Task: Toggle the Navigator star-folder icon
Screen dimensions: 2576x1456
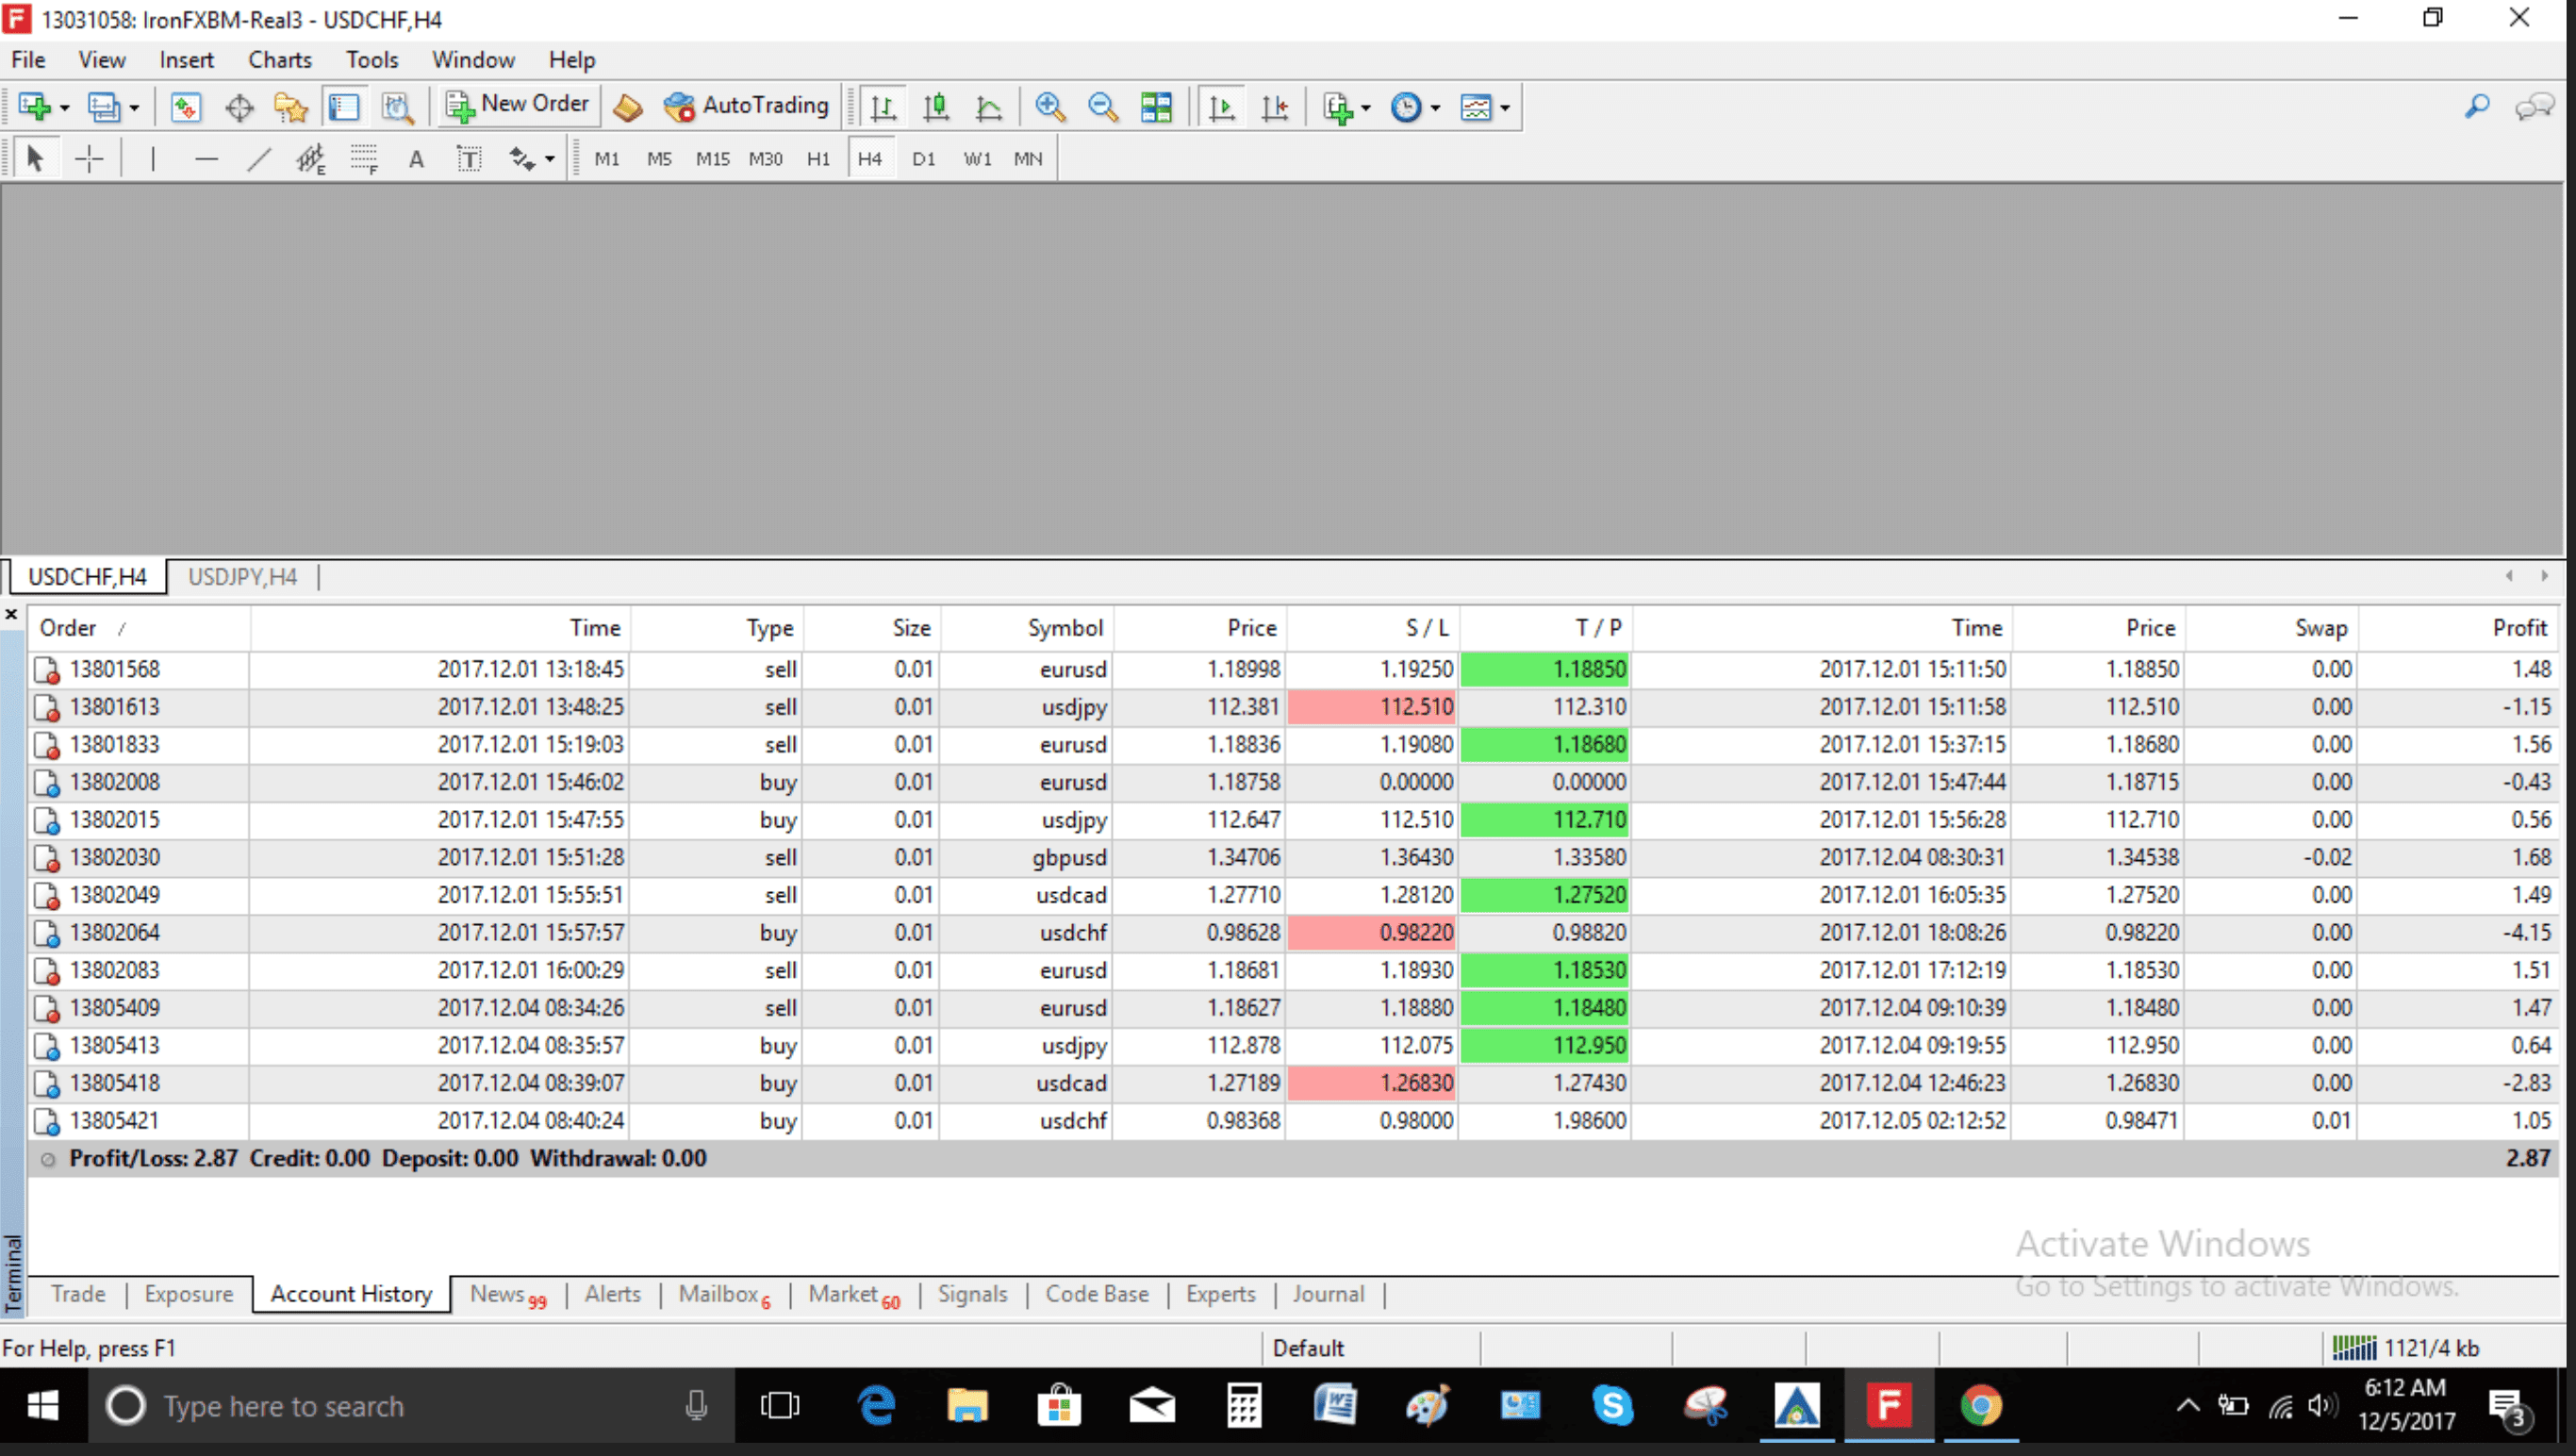Action: coord(291,107)
